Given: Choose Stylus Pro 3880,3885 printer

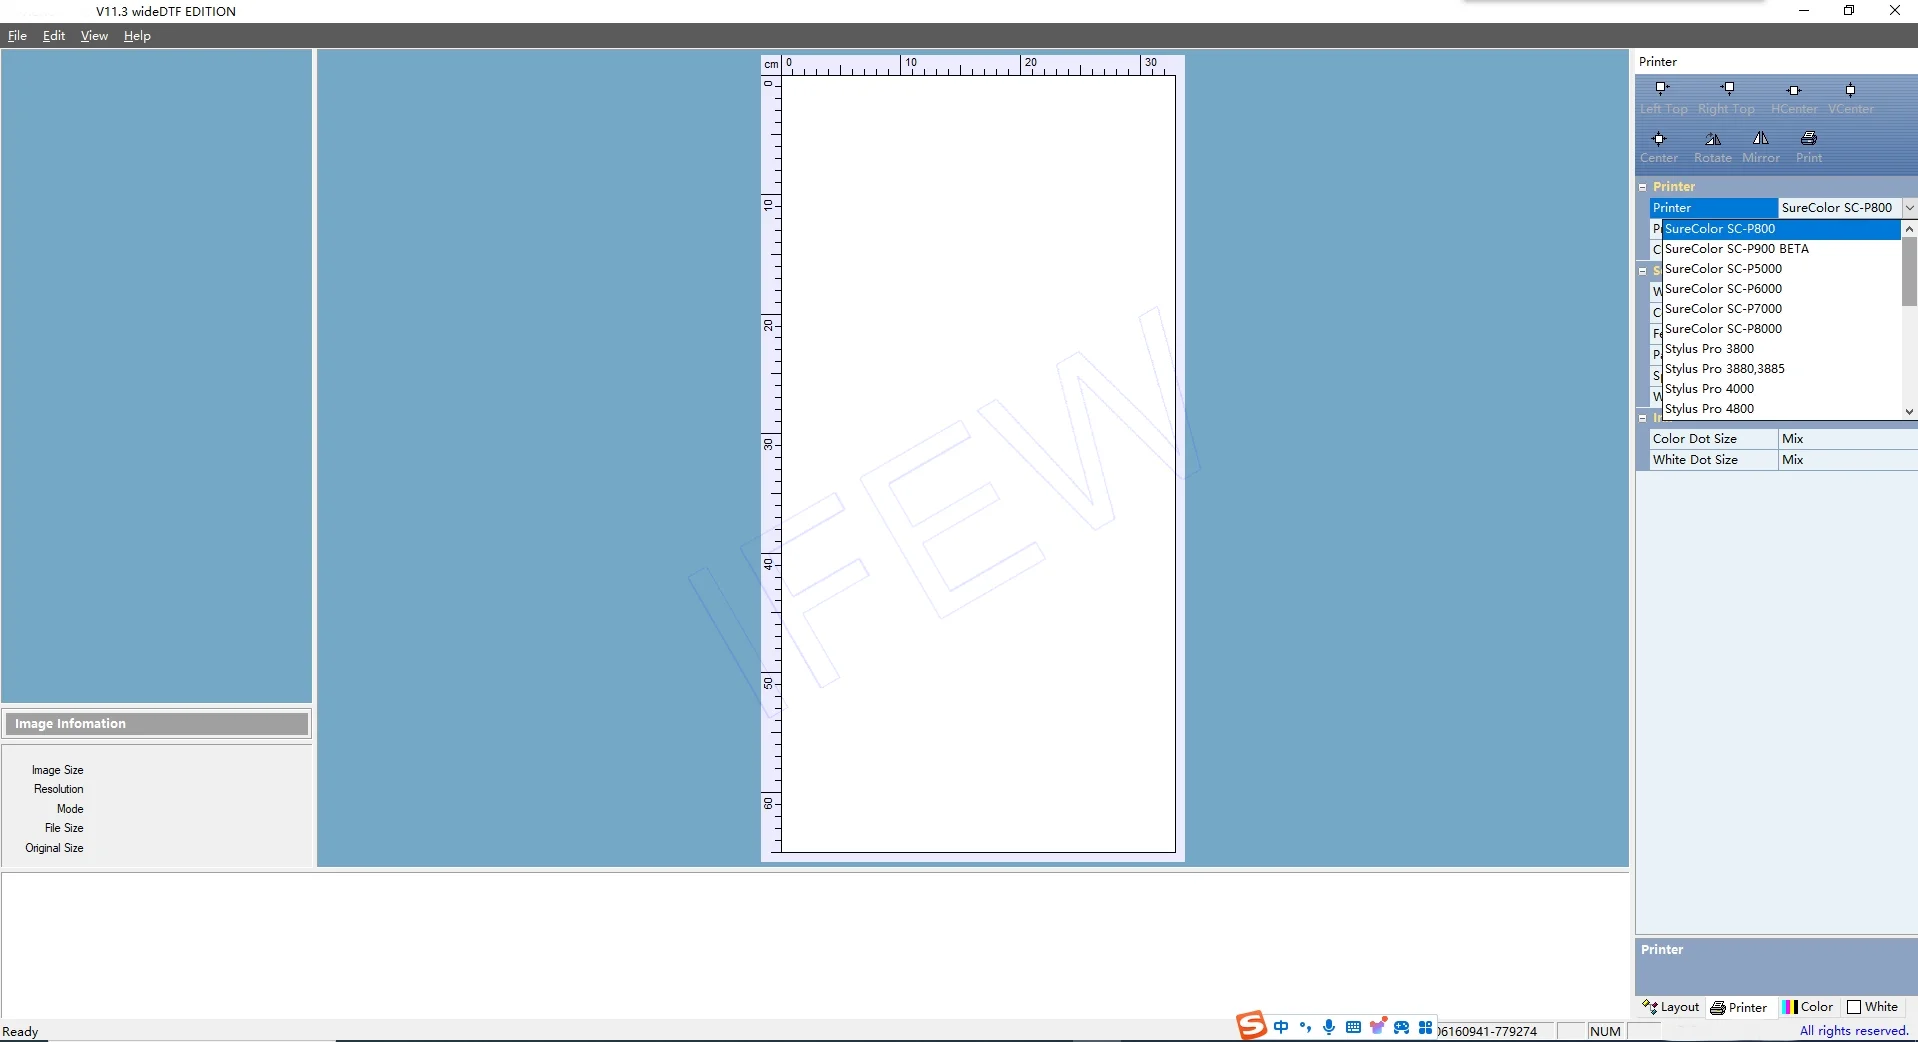Looking at the screenshot, I should [x=1781, y=369].
